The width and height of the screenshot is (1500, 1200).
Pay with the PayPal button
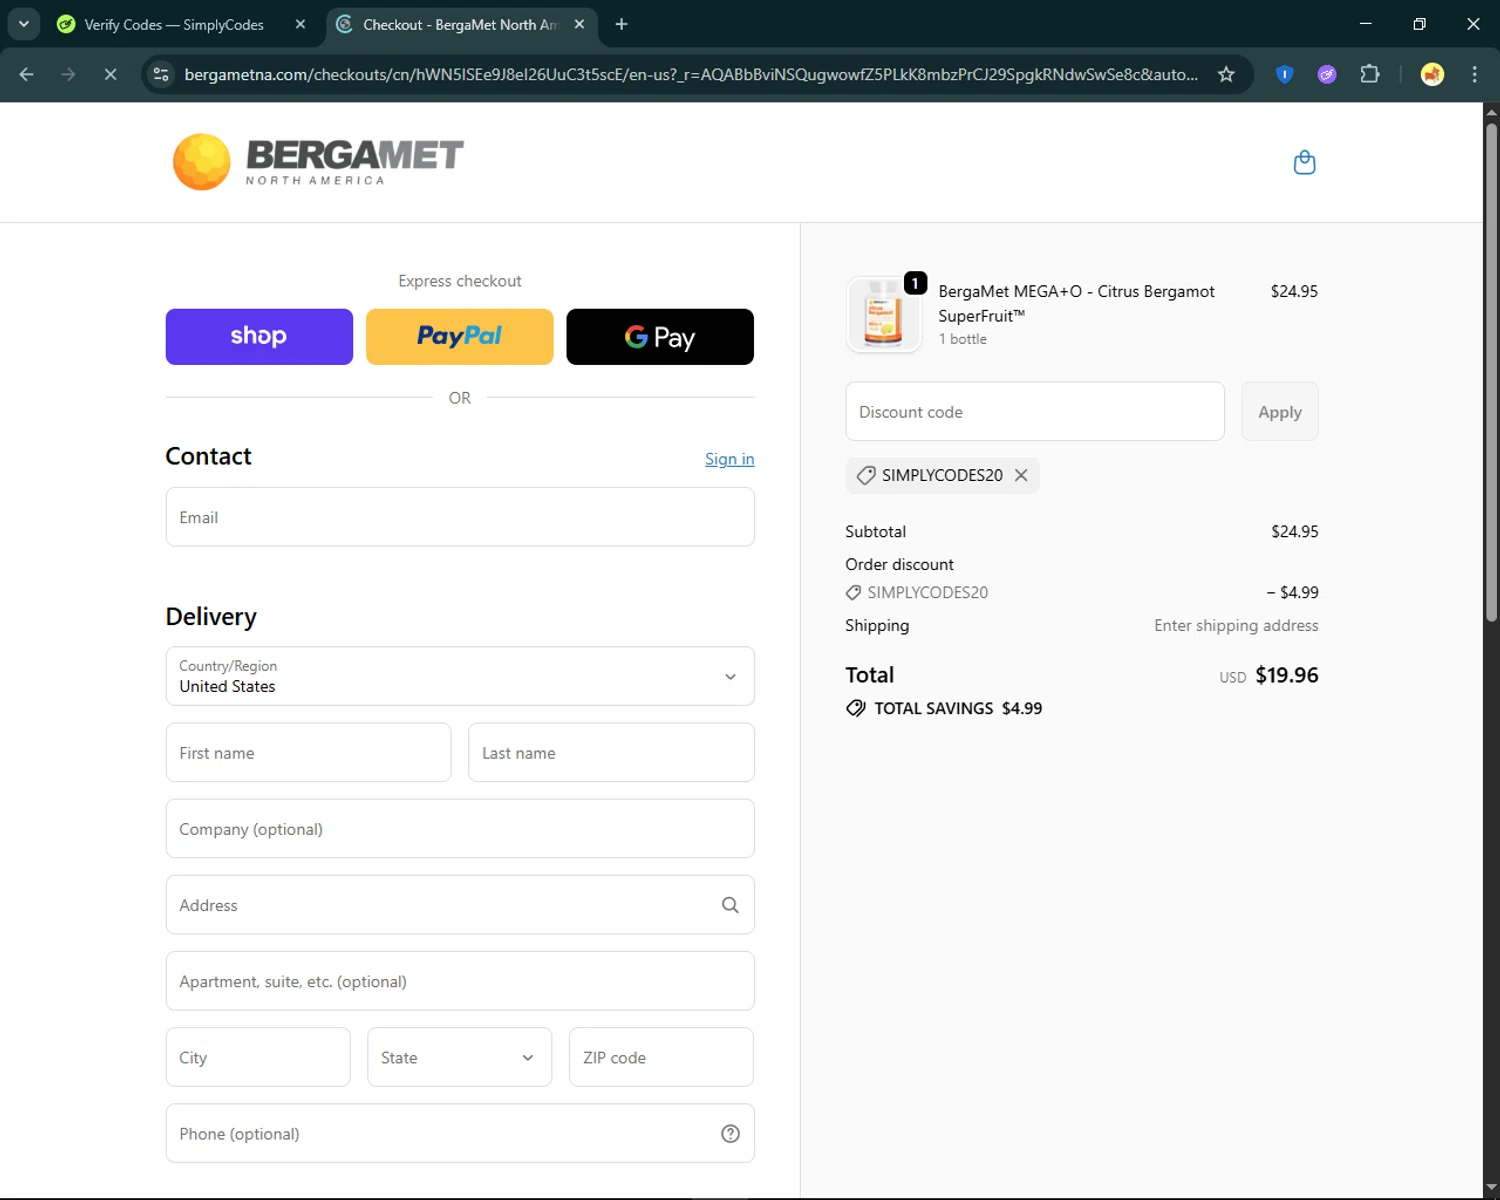point(460,337)
